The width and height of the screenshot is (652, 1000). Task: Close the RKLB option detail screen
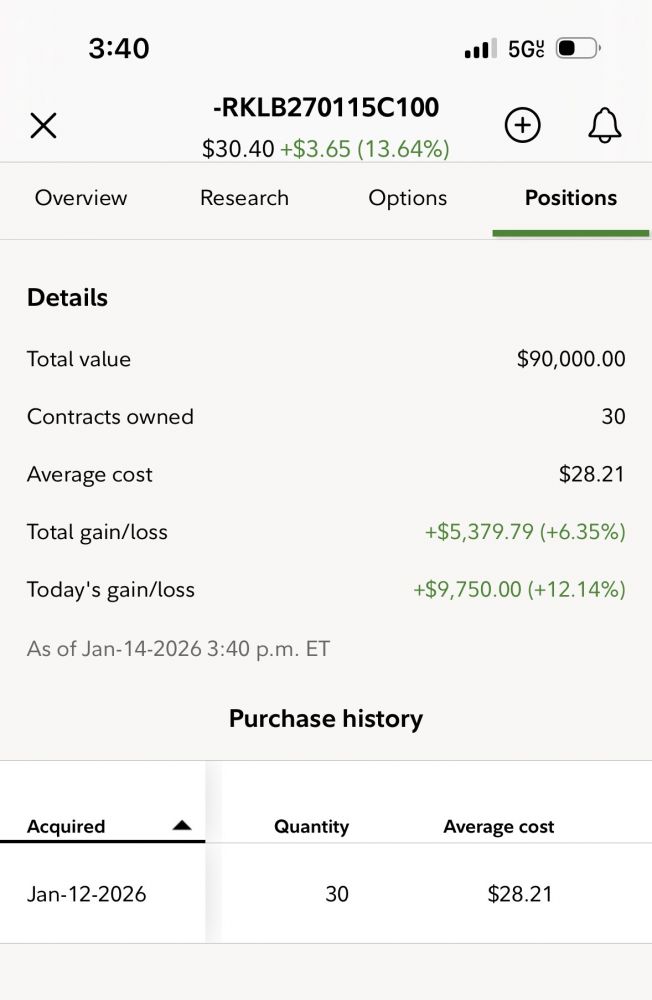[x=44, y=125]
